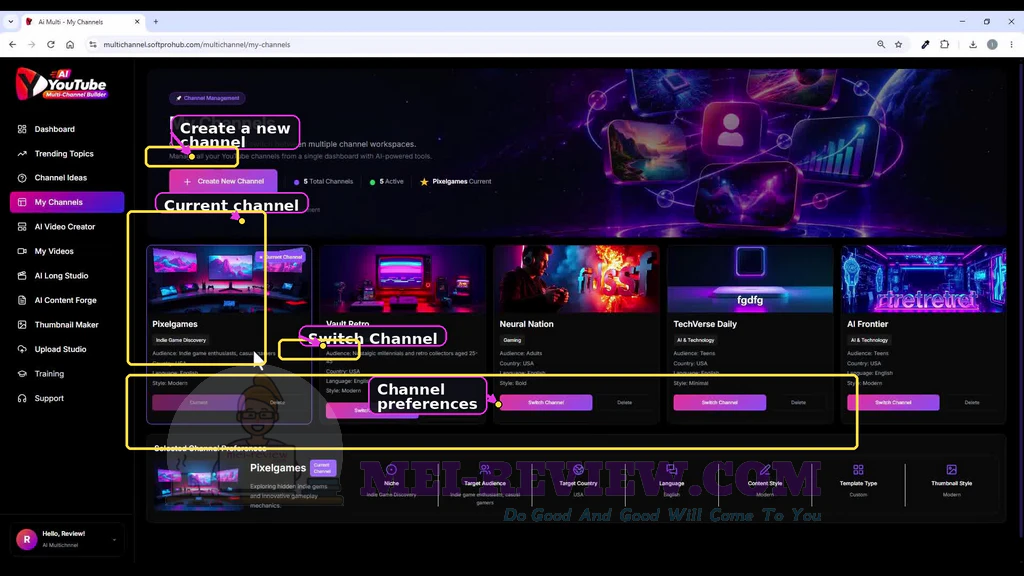This screenshot has height=576, width=1024.
Task: Click the AI YouTube Multi-Channel Builder logo
Action: click(x=61, y=84)
